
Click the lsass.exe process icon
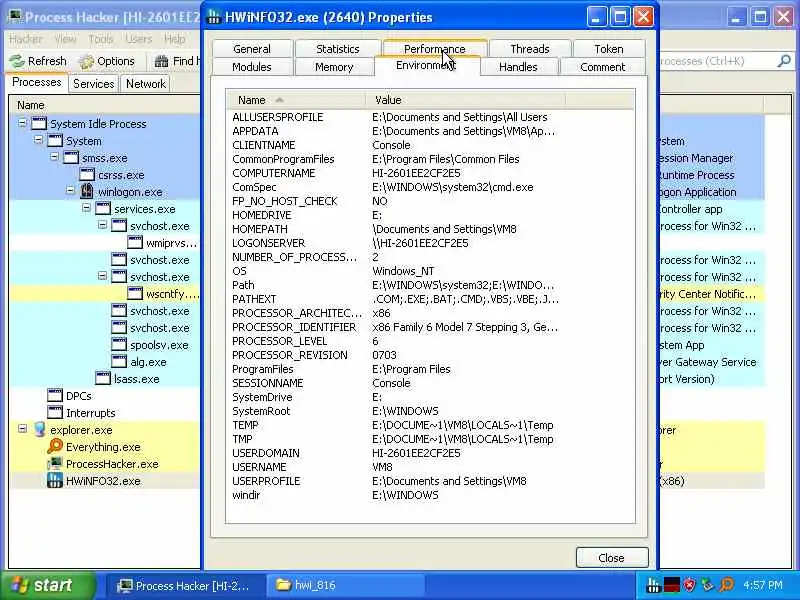[x=103, y=379]
